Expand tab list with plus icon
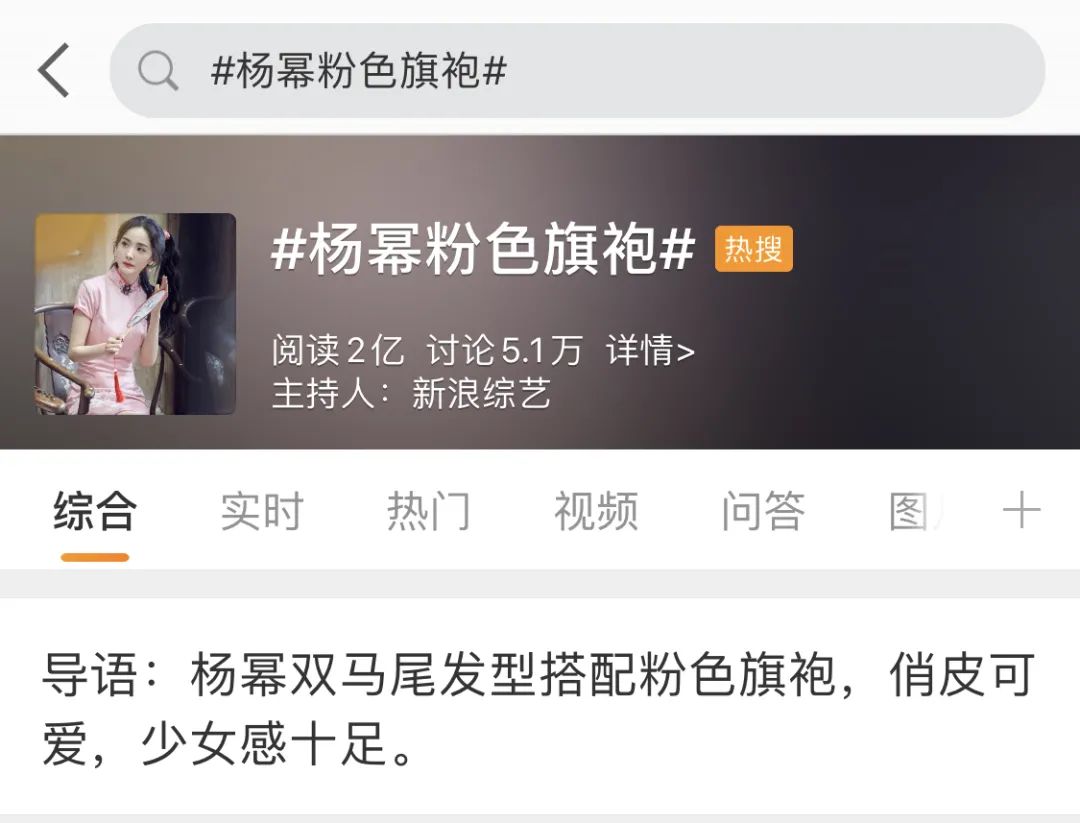This screenshot has width=1080, height=823. 1021,510
